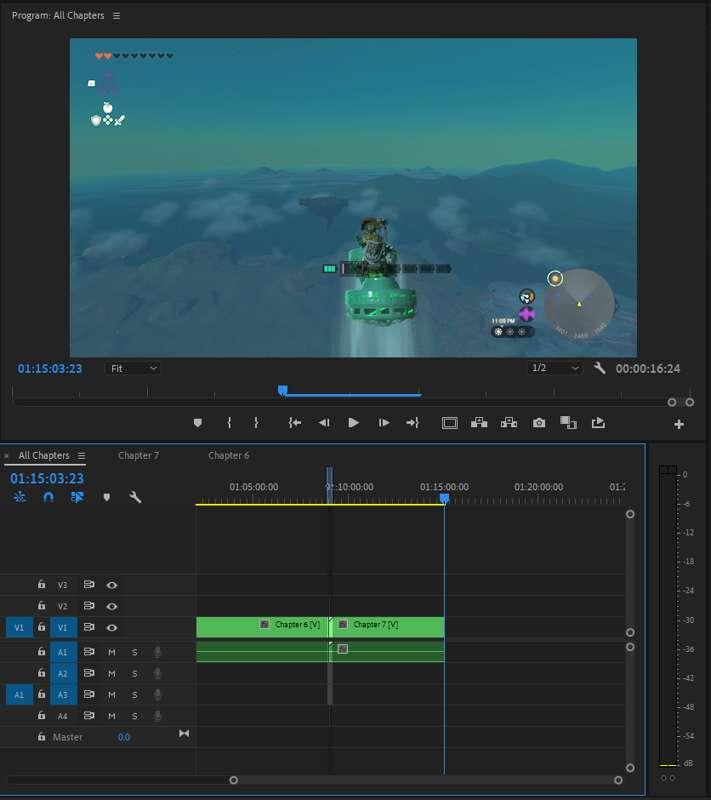Toggle sync lock on V1
711x800 pixels.
(x=89, y=628)
